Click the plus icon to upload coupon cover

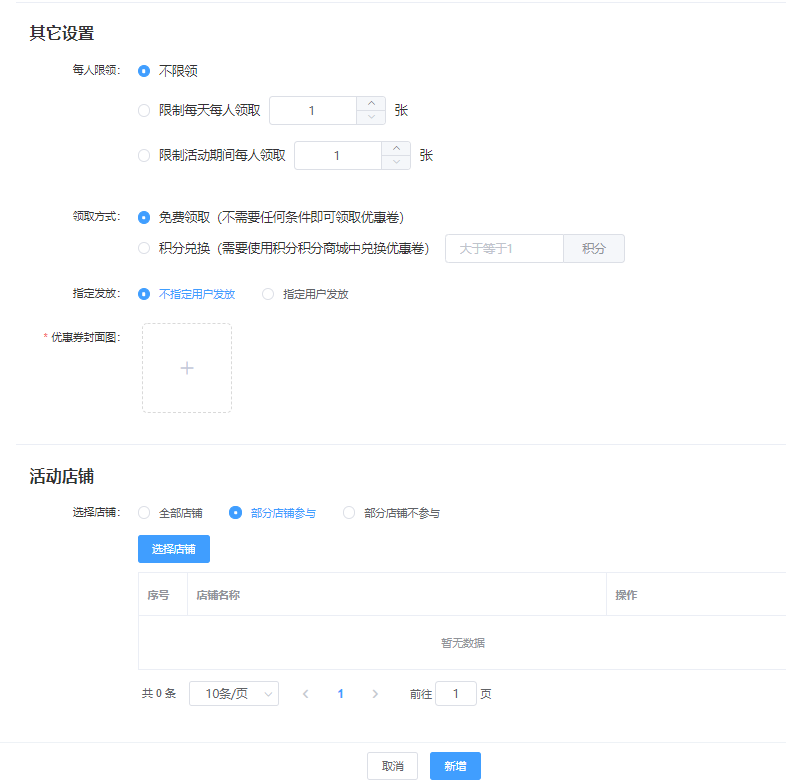[187, 368]
